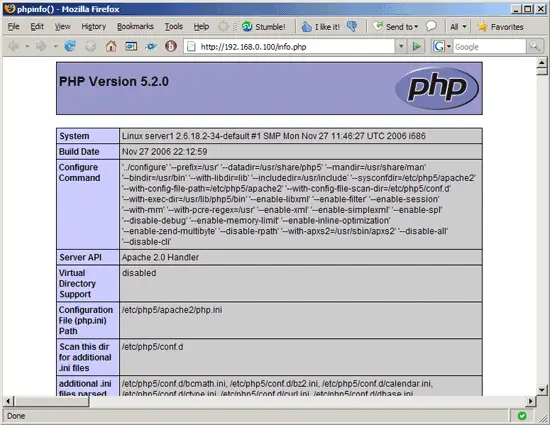Viewport: 550px width, 425px height.
Task: Click 'Scan this dir for additional .ini files' label
Action: pyautogui.click(x=85, y=357)
